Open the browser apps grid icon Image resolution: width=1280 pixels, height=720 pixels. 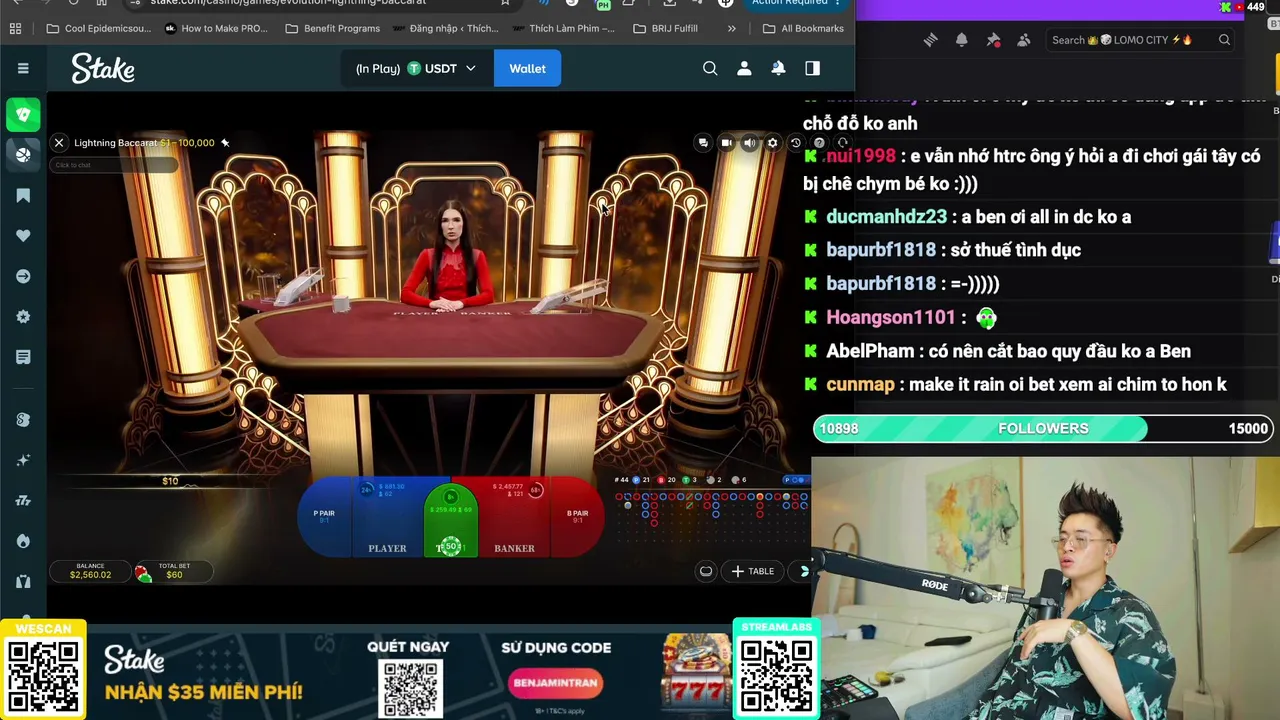15,28
